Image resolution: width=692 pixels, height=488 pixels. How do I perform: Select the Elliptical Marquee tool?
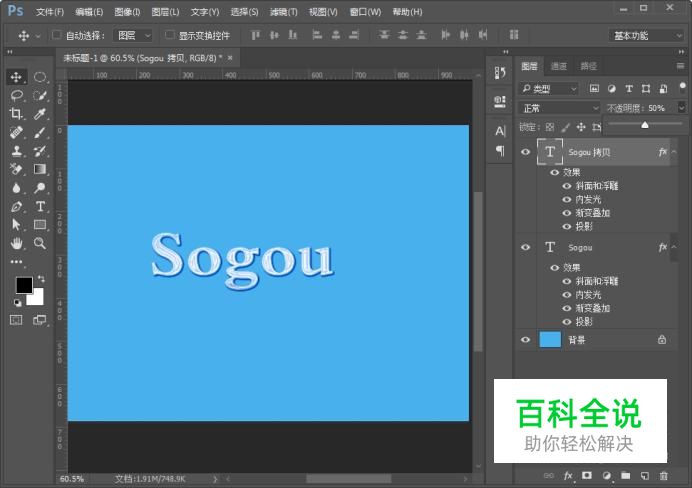pos(40,77)
